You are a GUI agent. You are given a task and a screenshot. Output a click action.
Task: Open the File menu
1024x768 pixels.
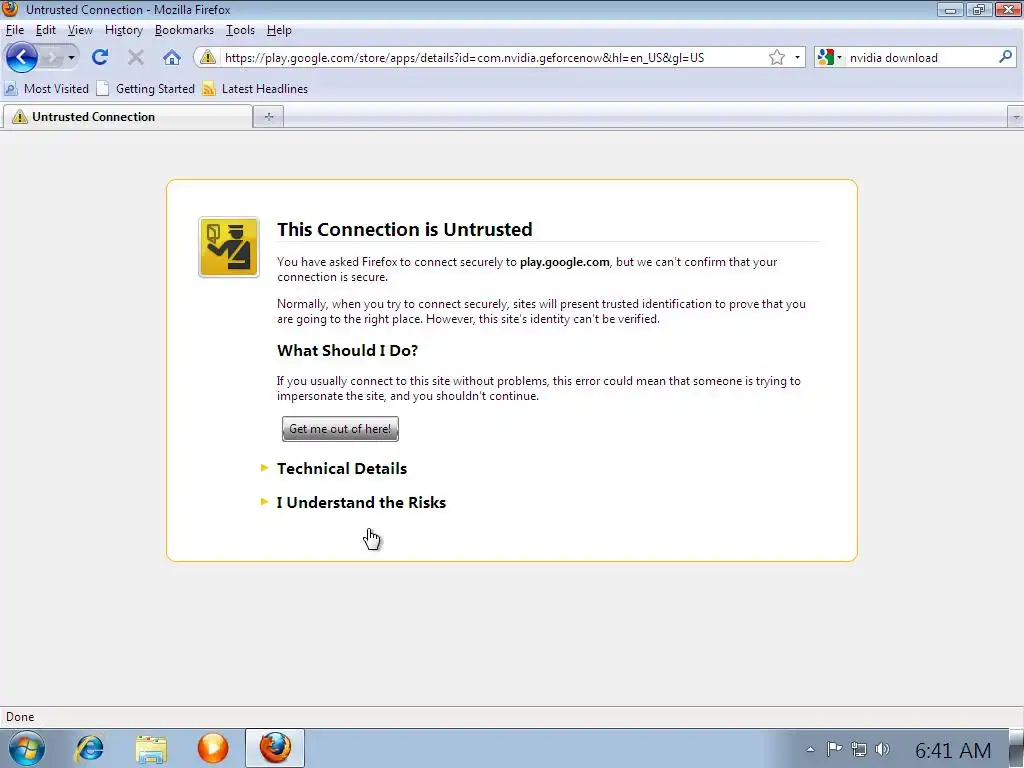tap(14, 30)
